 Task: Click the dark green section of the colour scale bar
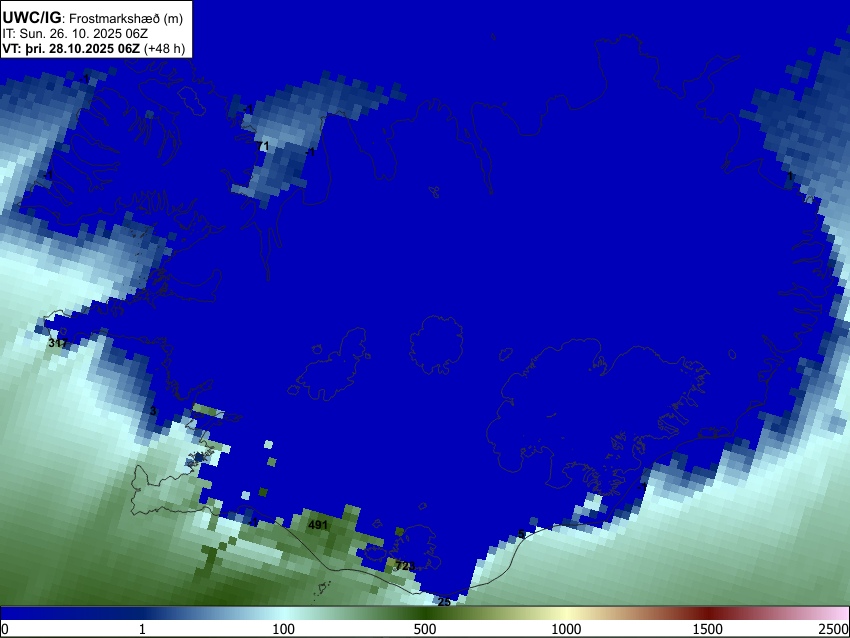click(424, 614)
